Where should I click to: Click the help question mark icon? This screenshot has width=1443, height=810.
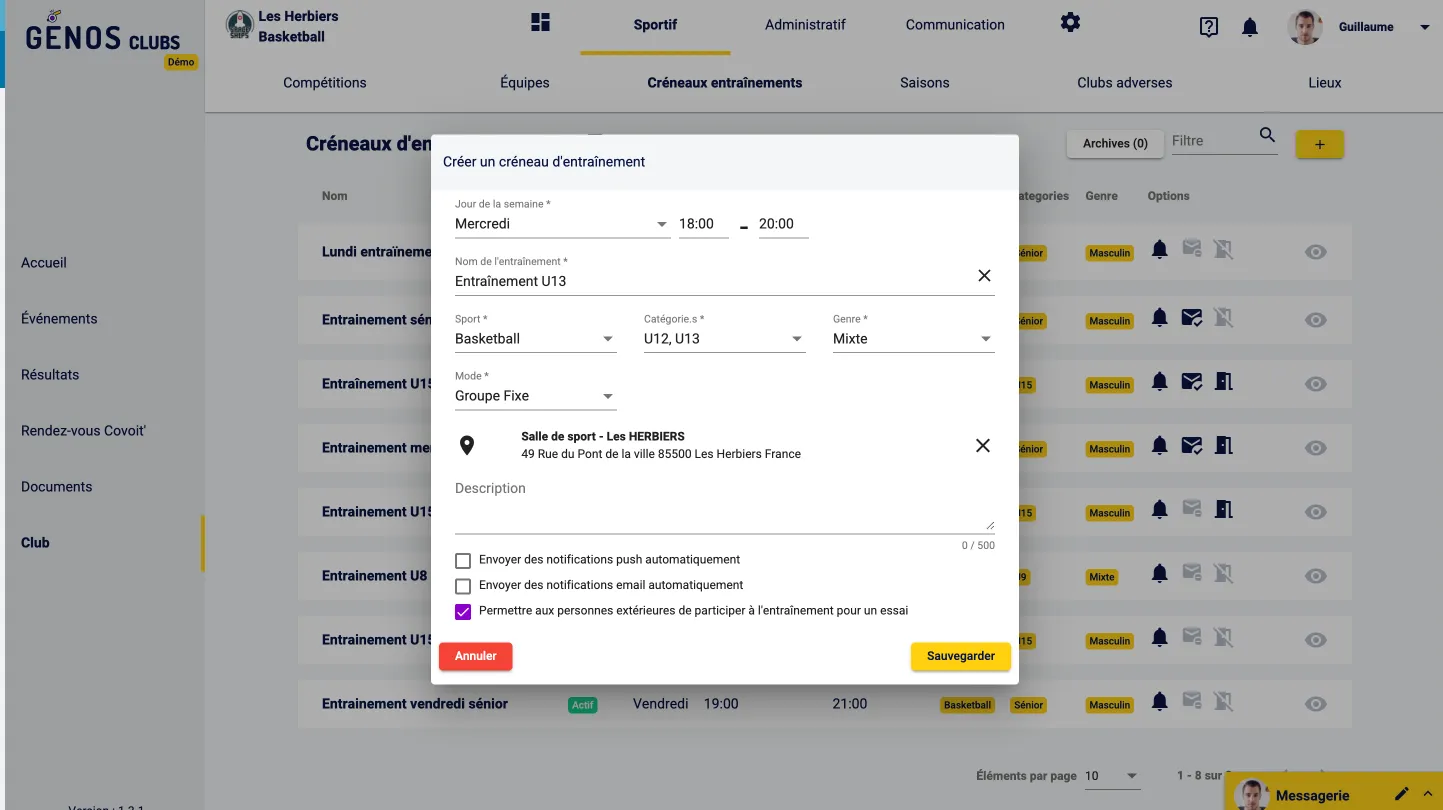[1208, 27]
